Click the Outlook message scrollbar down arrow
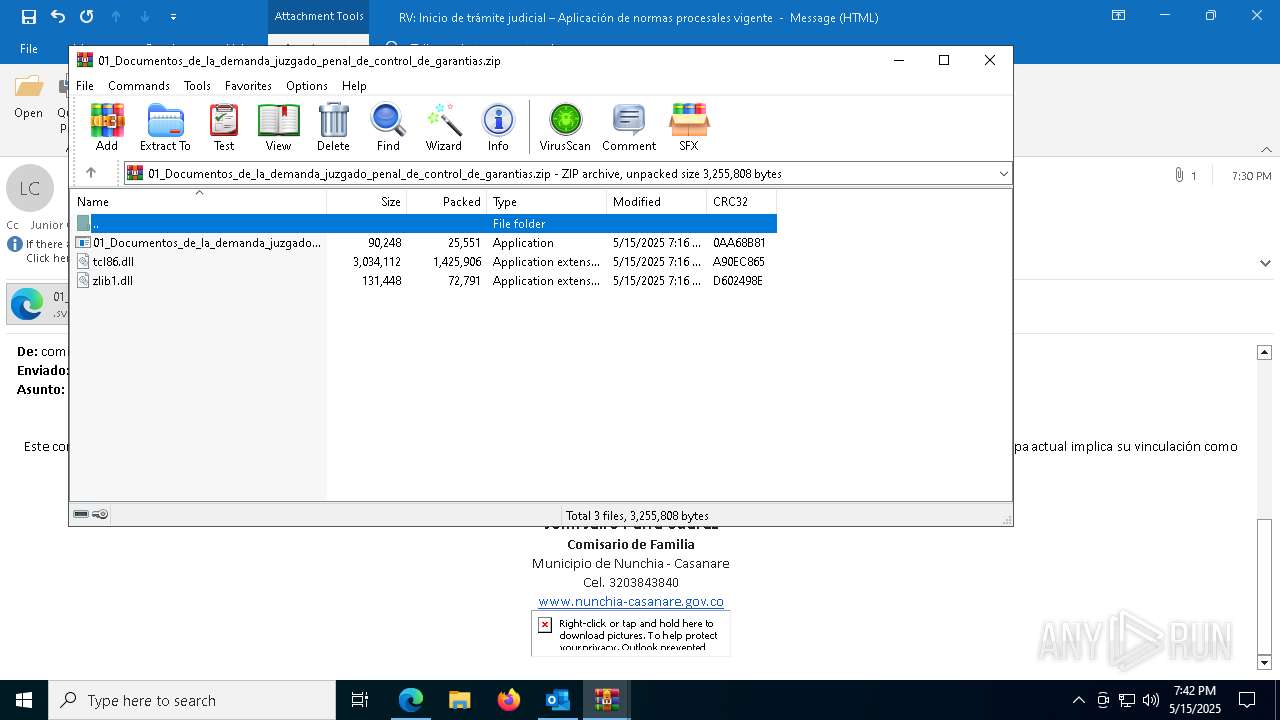The height and width of the screenshot is (720, 1280). click(1264, 662)
